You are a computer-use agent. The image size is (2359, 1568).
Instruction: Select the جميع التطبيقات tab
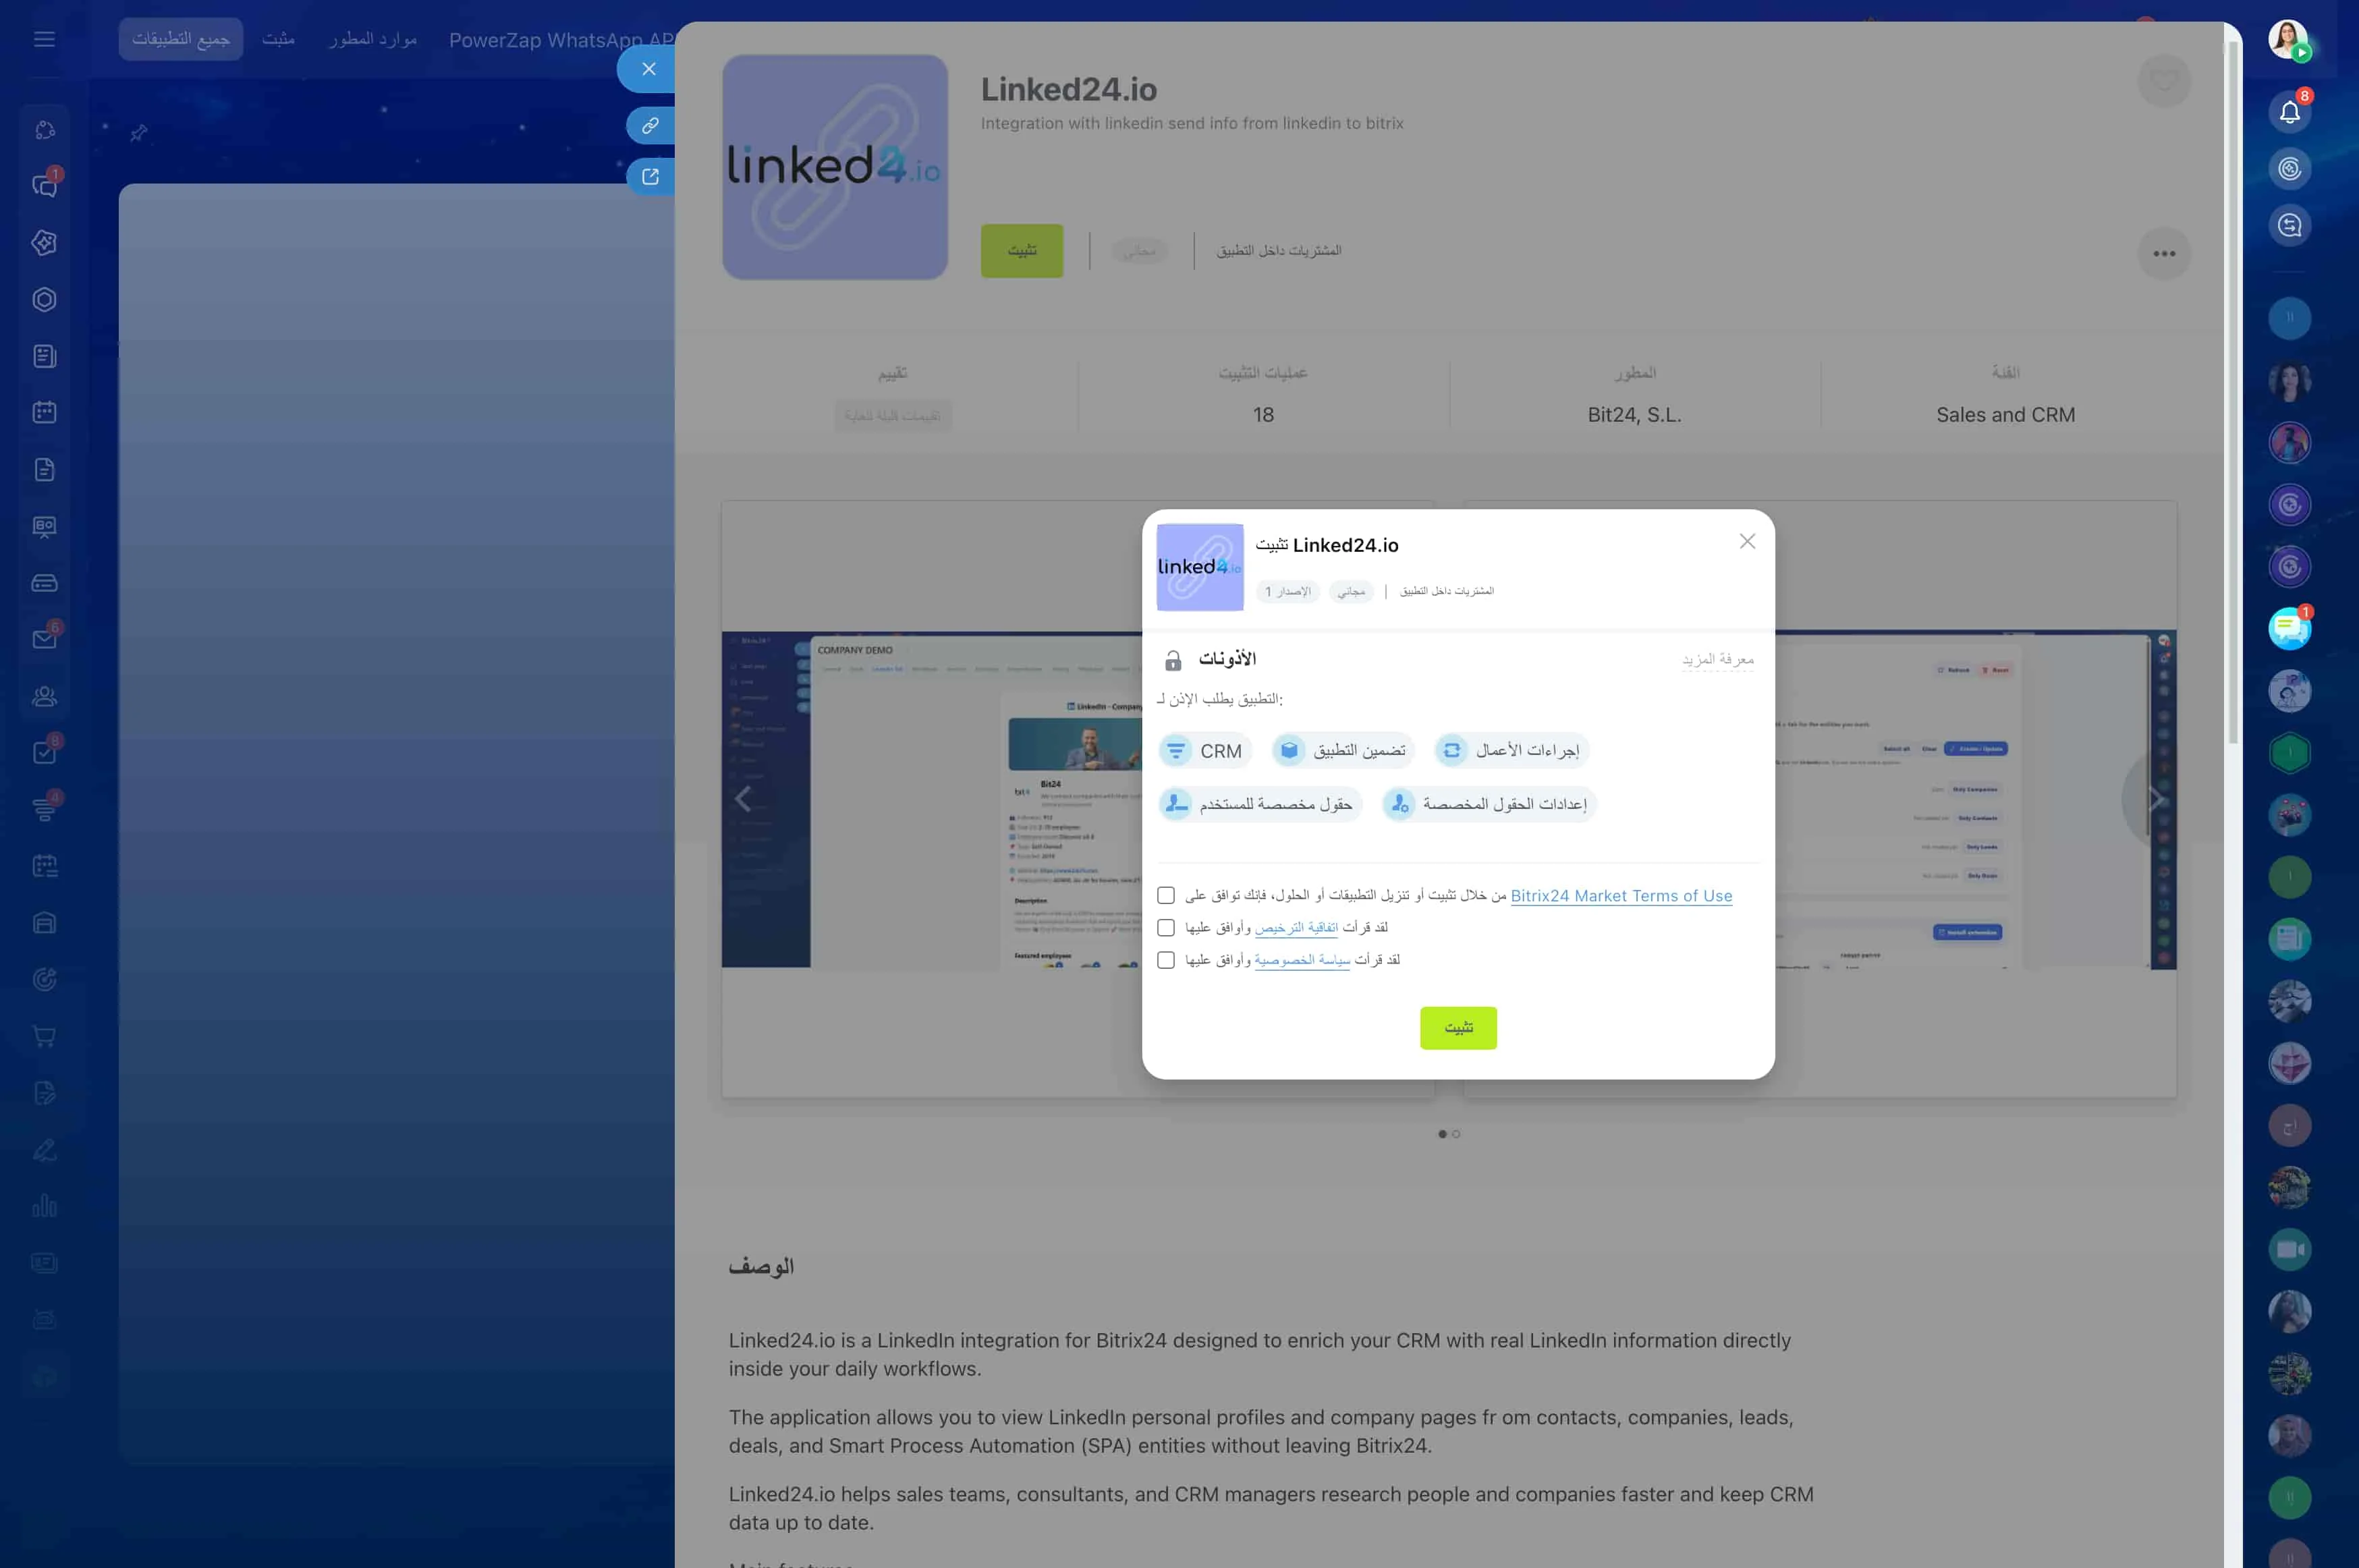pos(181,39)
